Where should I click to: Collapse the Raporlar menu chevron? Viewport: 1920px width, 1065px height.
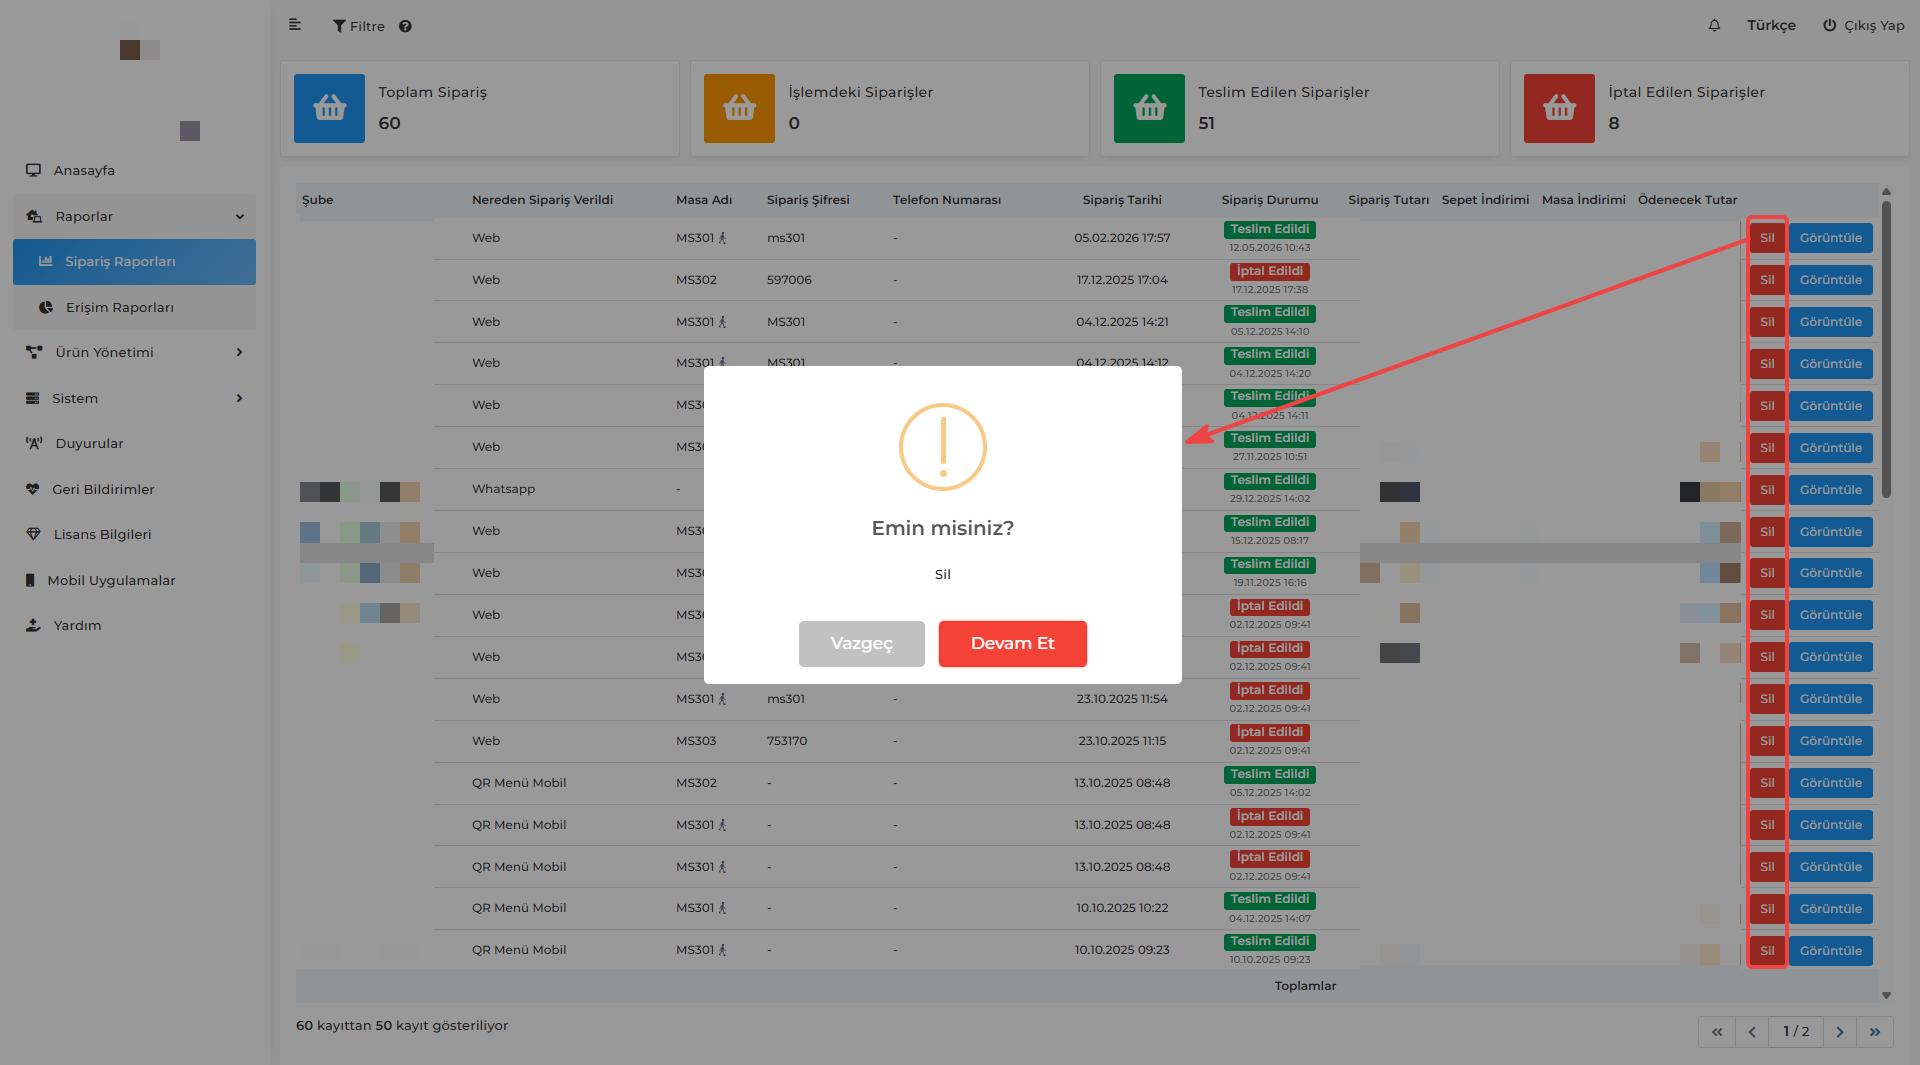pyautogui.click(x=240, y=216)
